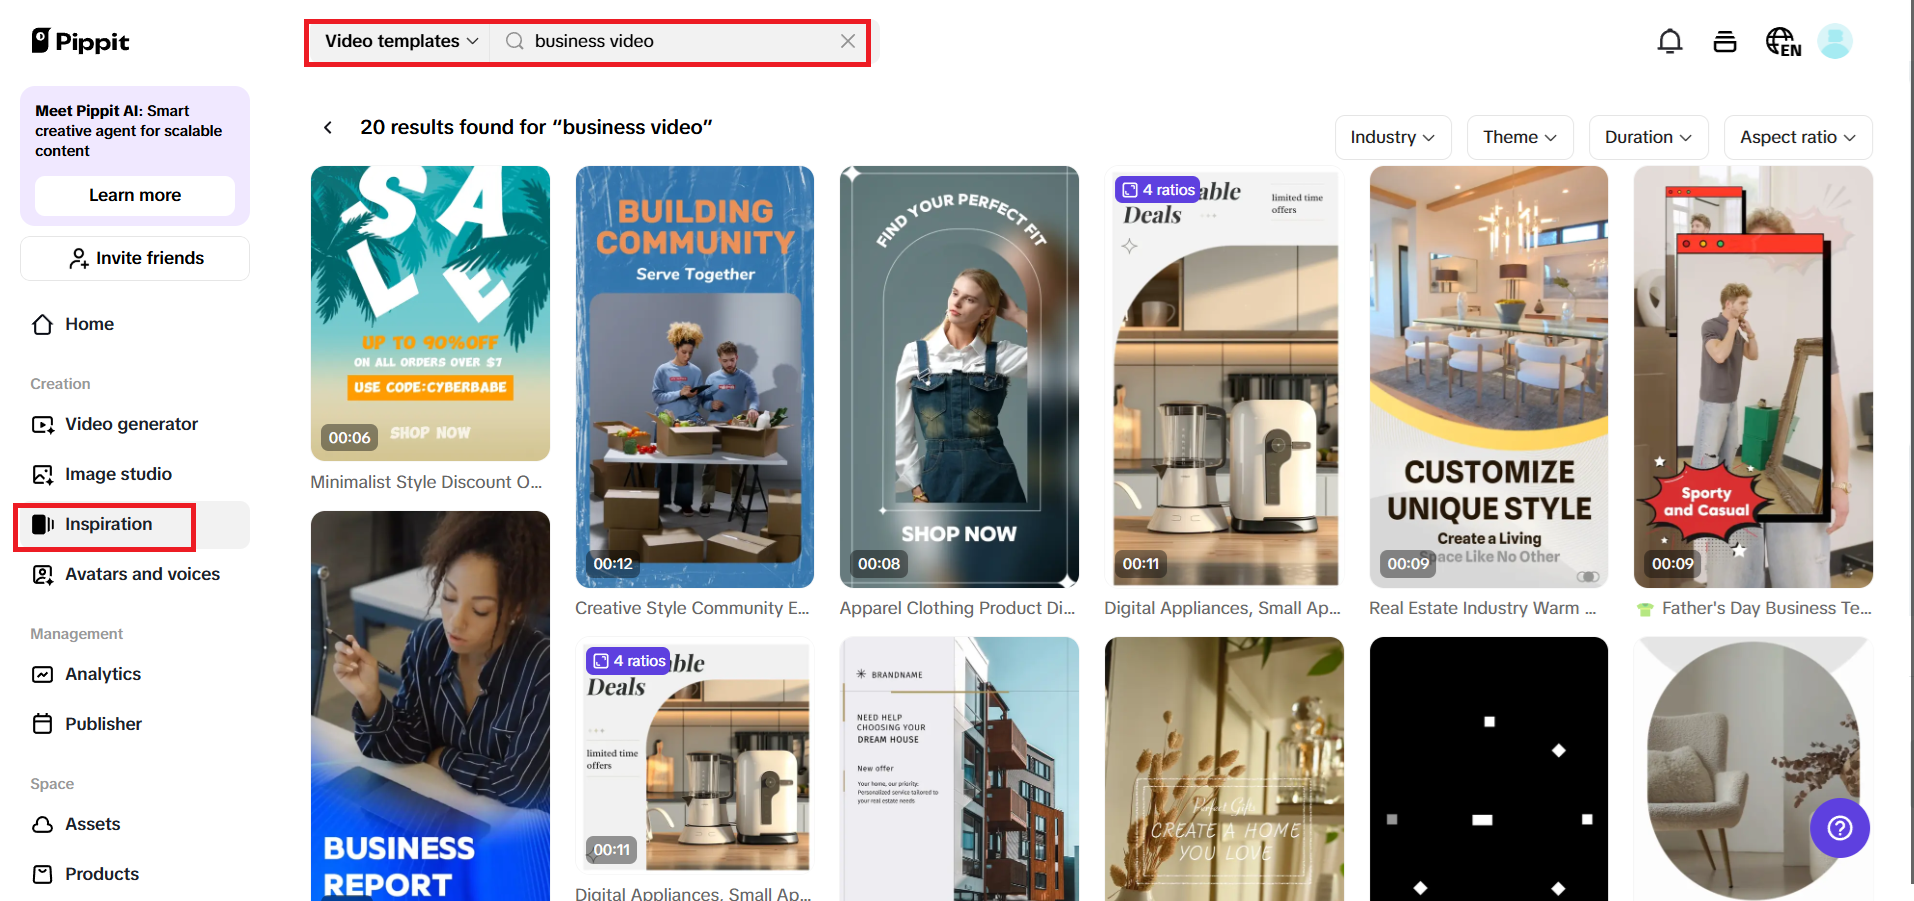
Task: Open Assets with its sidebar icon
Action: pyautogui.click(x=42, y=824)
